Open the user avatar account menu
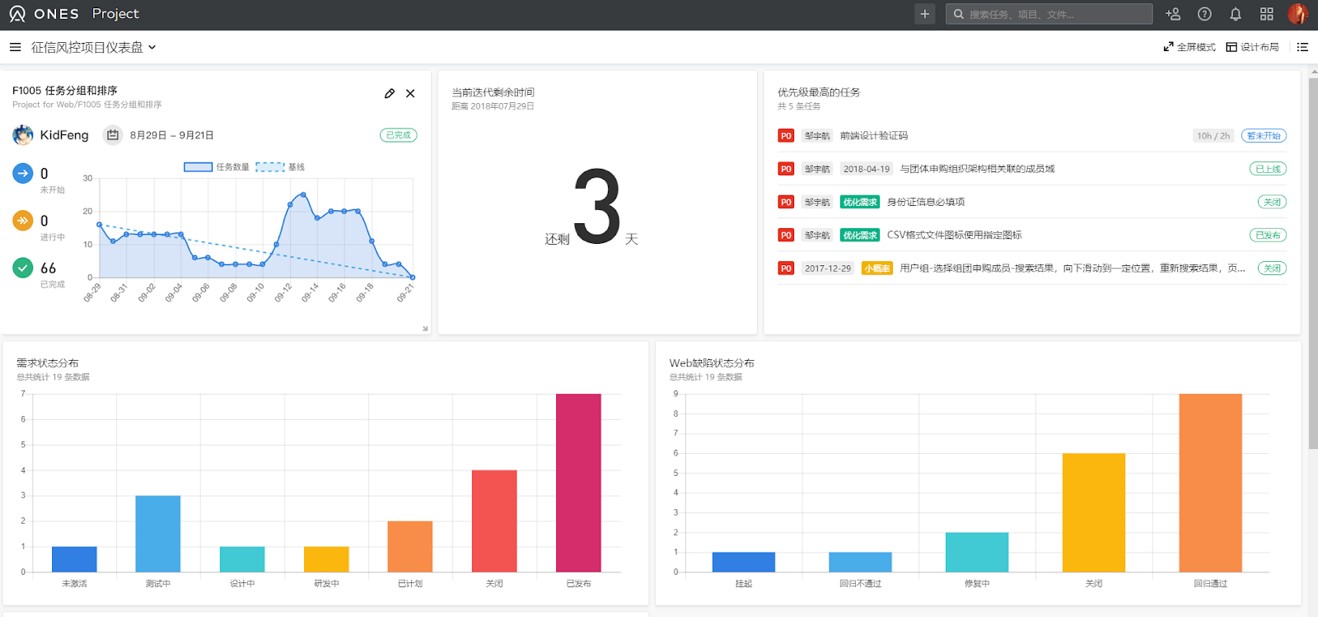Screen dimensions: 1318x617 point(1297,14)
